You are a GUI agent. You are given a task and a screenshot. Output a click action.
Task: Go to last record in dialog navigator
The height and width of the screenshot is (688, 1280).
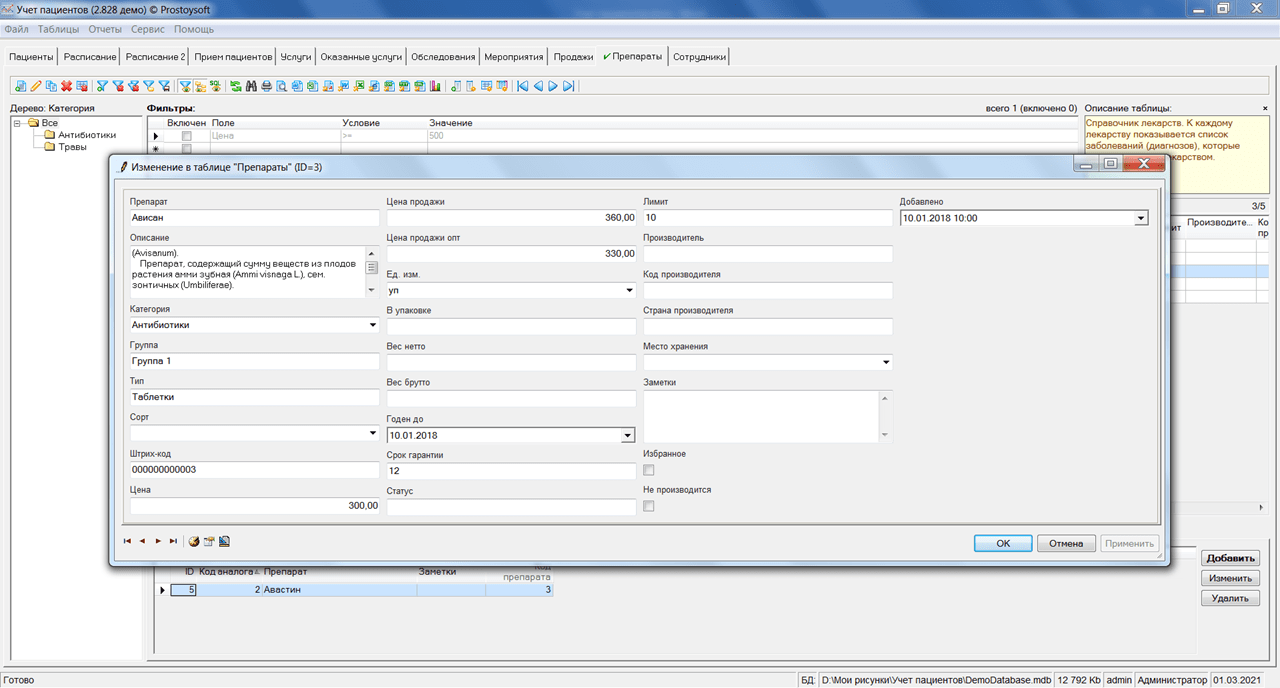click(174, 542)
